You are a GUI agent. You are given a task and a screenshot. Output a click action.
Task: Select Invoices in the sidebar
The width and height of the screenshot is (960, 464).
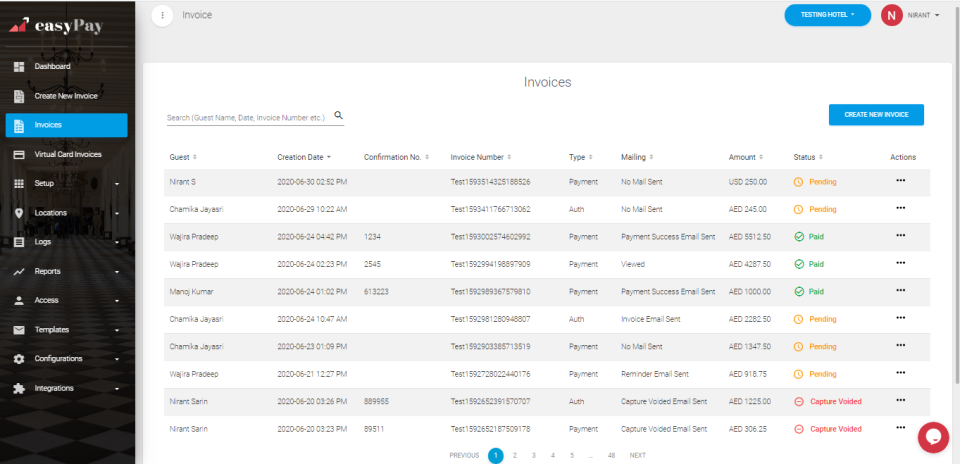67,125
